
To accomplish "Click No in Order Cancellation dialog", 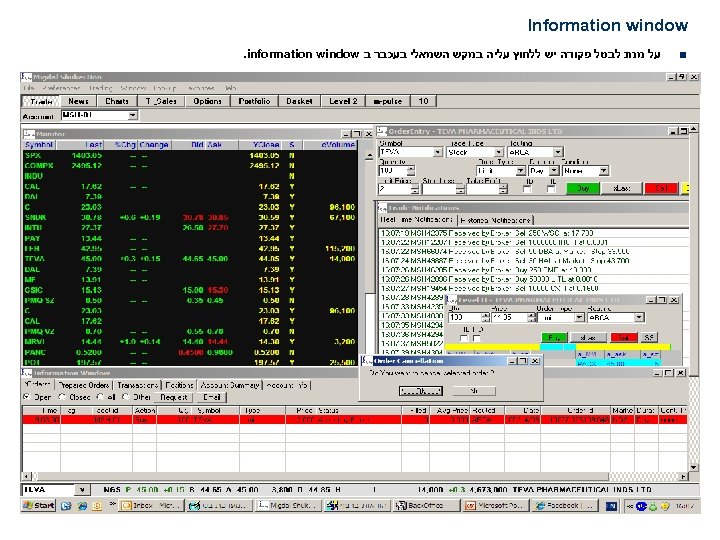I will point(474,391).
